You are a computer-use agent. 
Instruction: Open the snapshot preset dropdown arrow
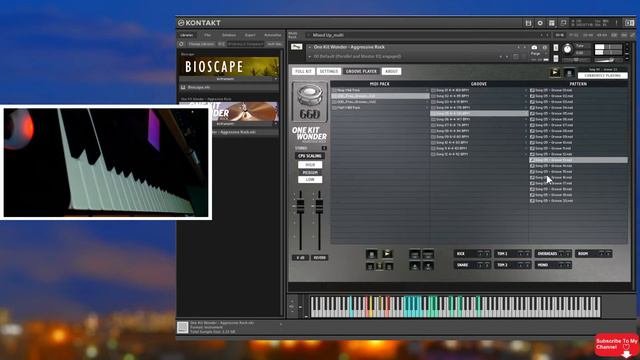(x=310, y=57)
